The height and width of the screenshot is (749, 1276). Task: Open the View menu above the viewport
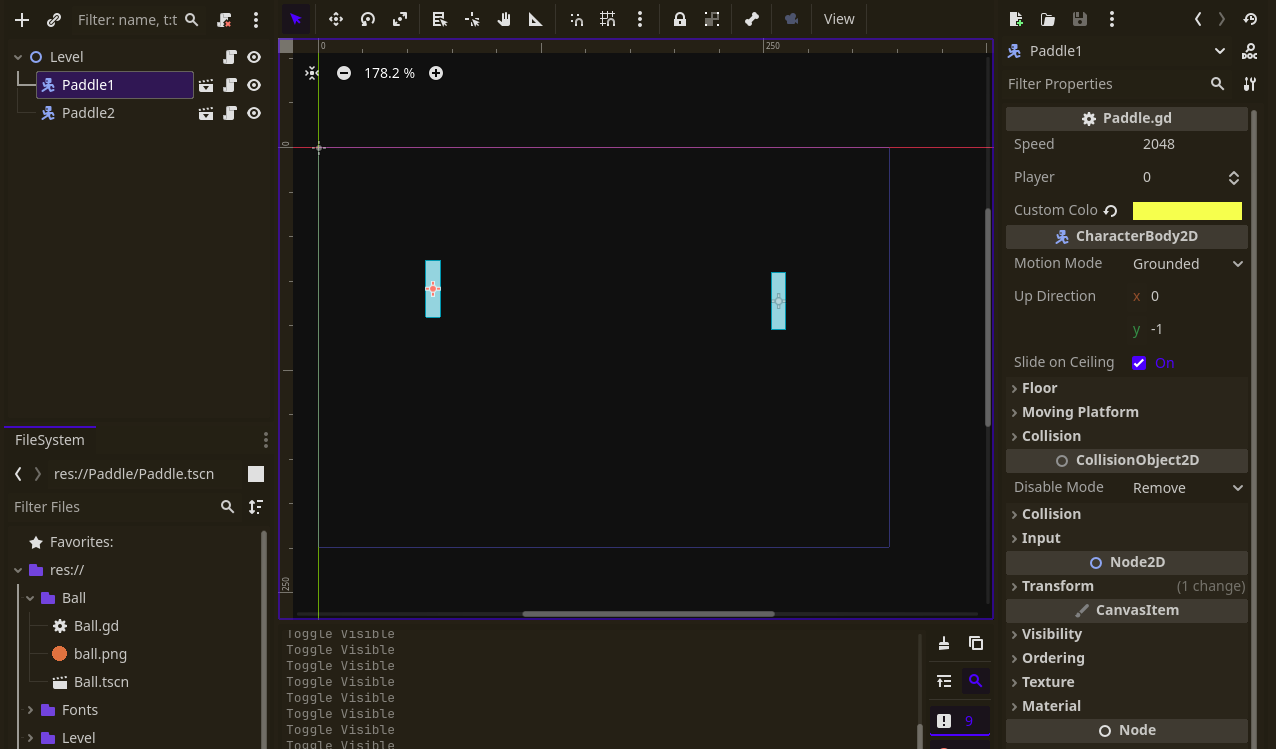tap(839, 19)
